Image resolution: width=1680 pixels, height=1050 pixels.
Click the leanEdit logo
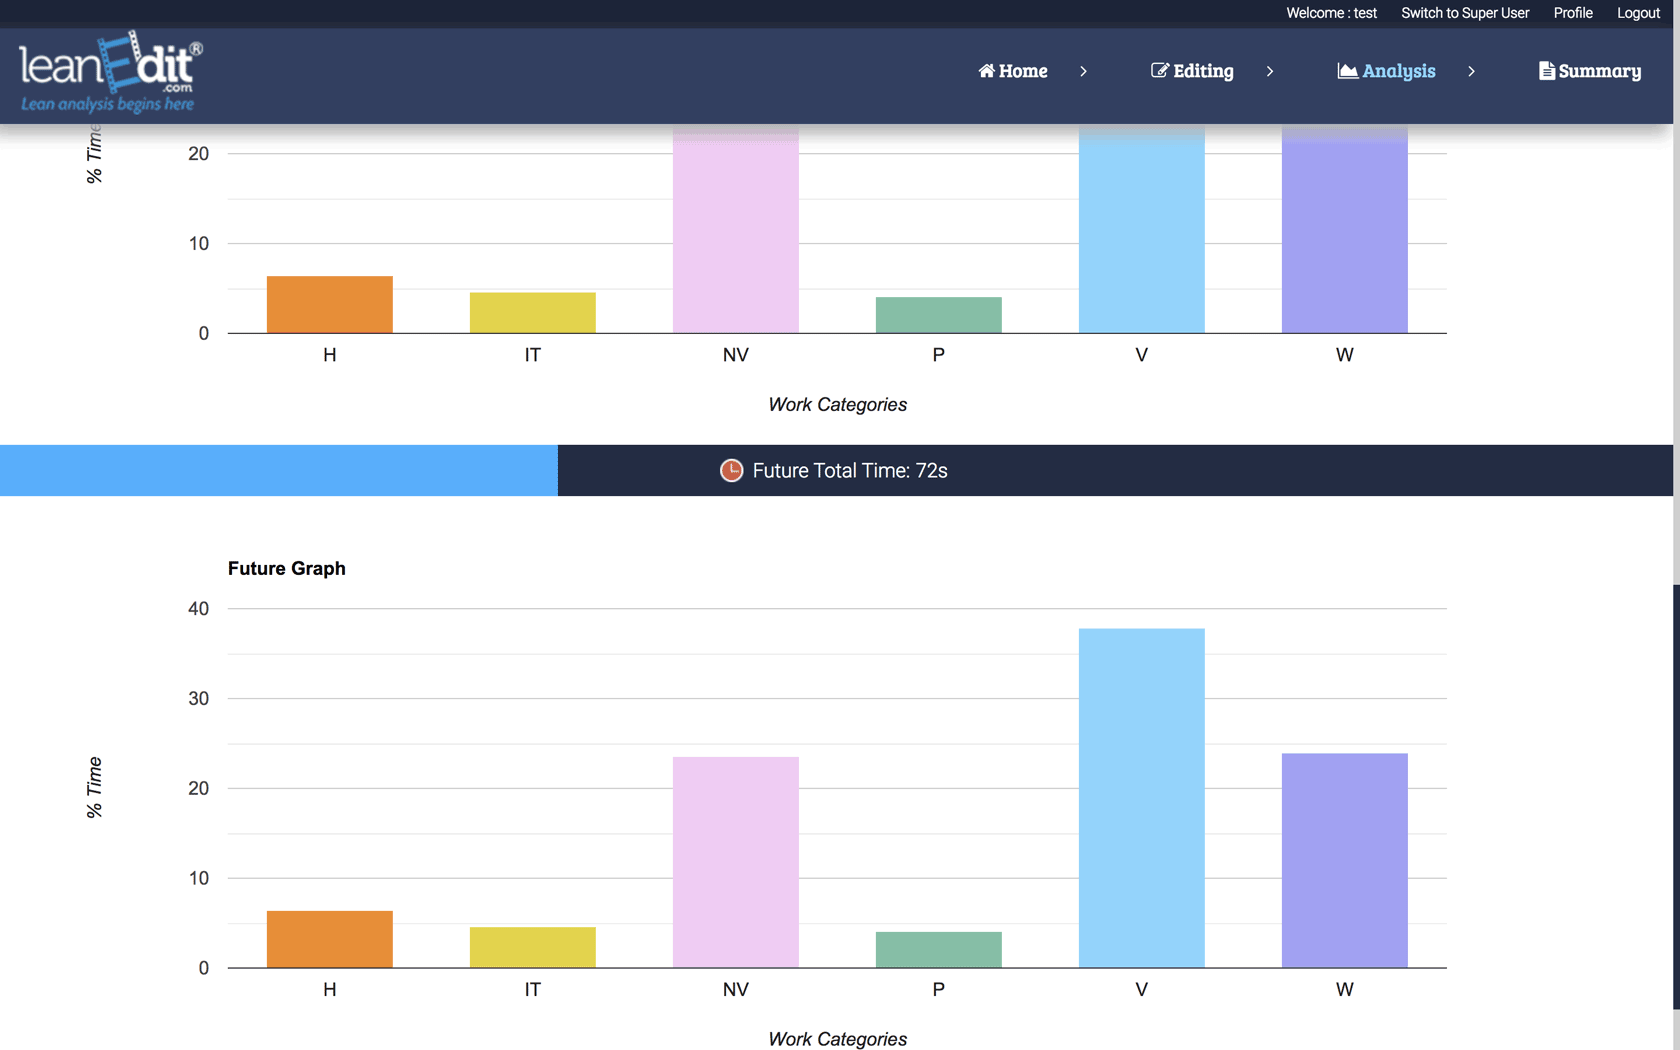[x=110, y=72]
